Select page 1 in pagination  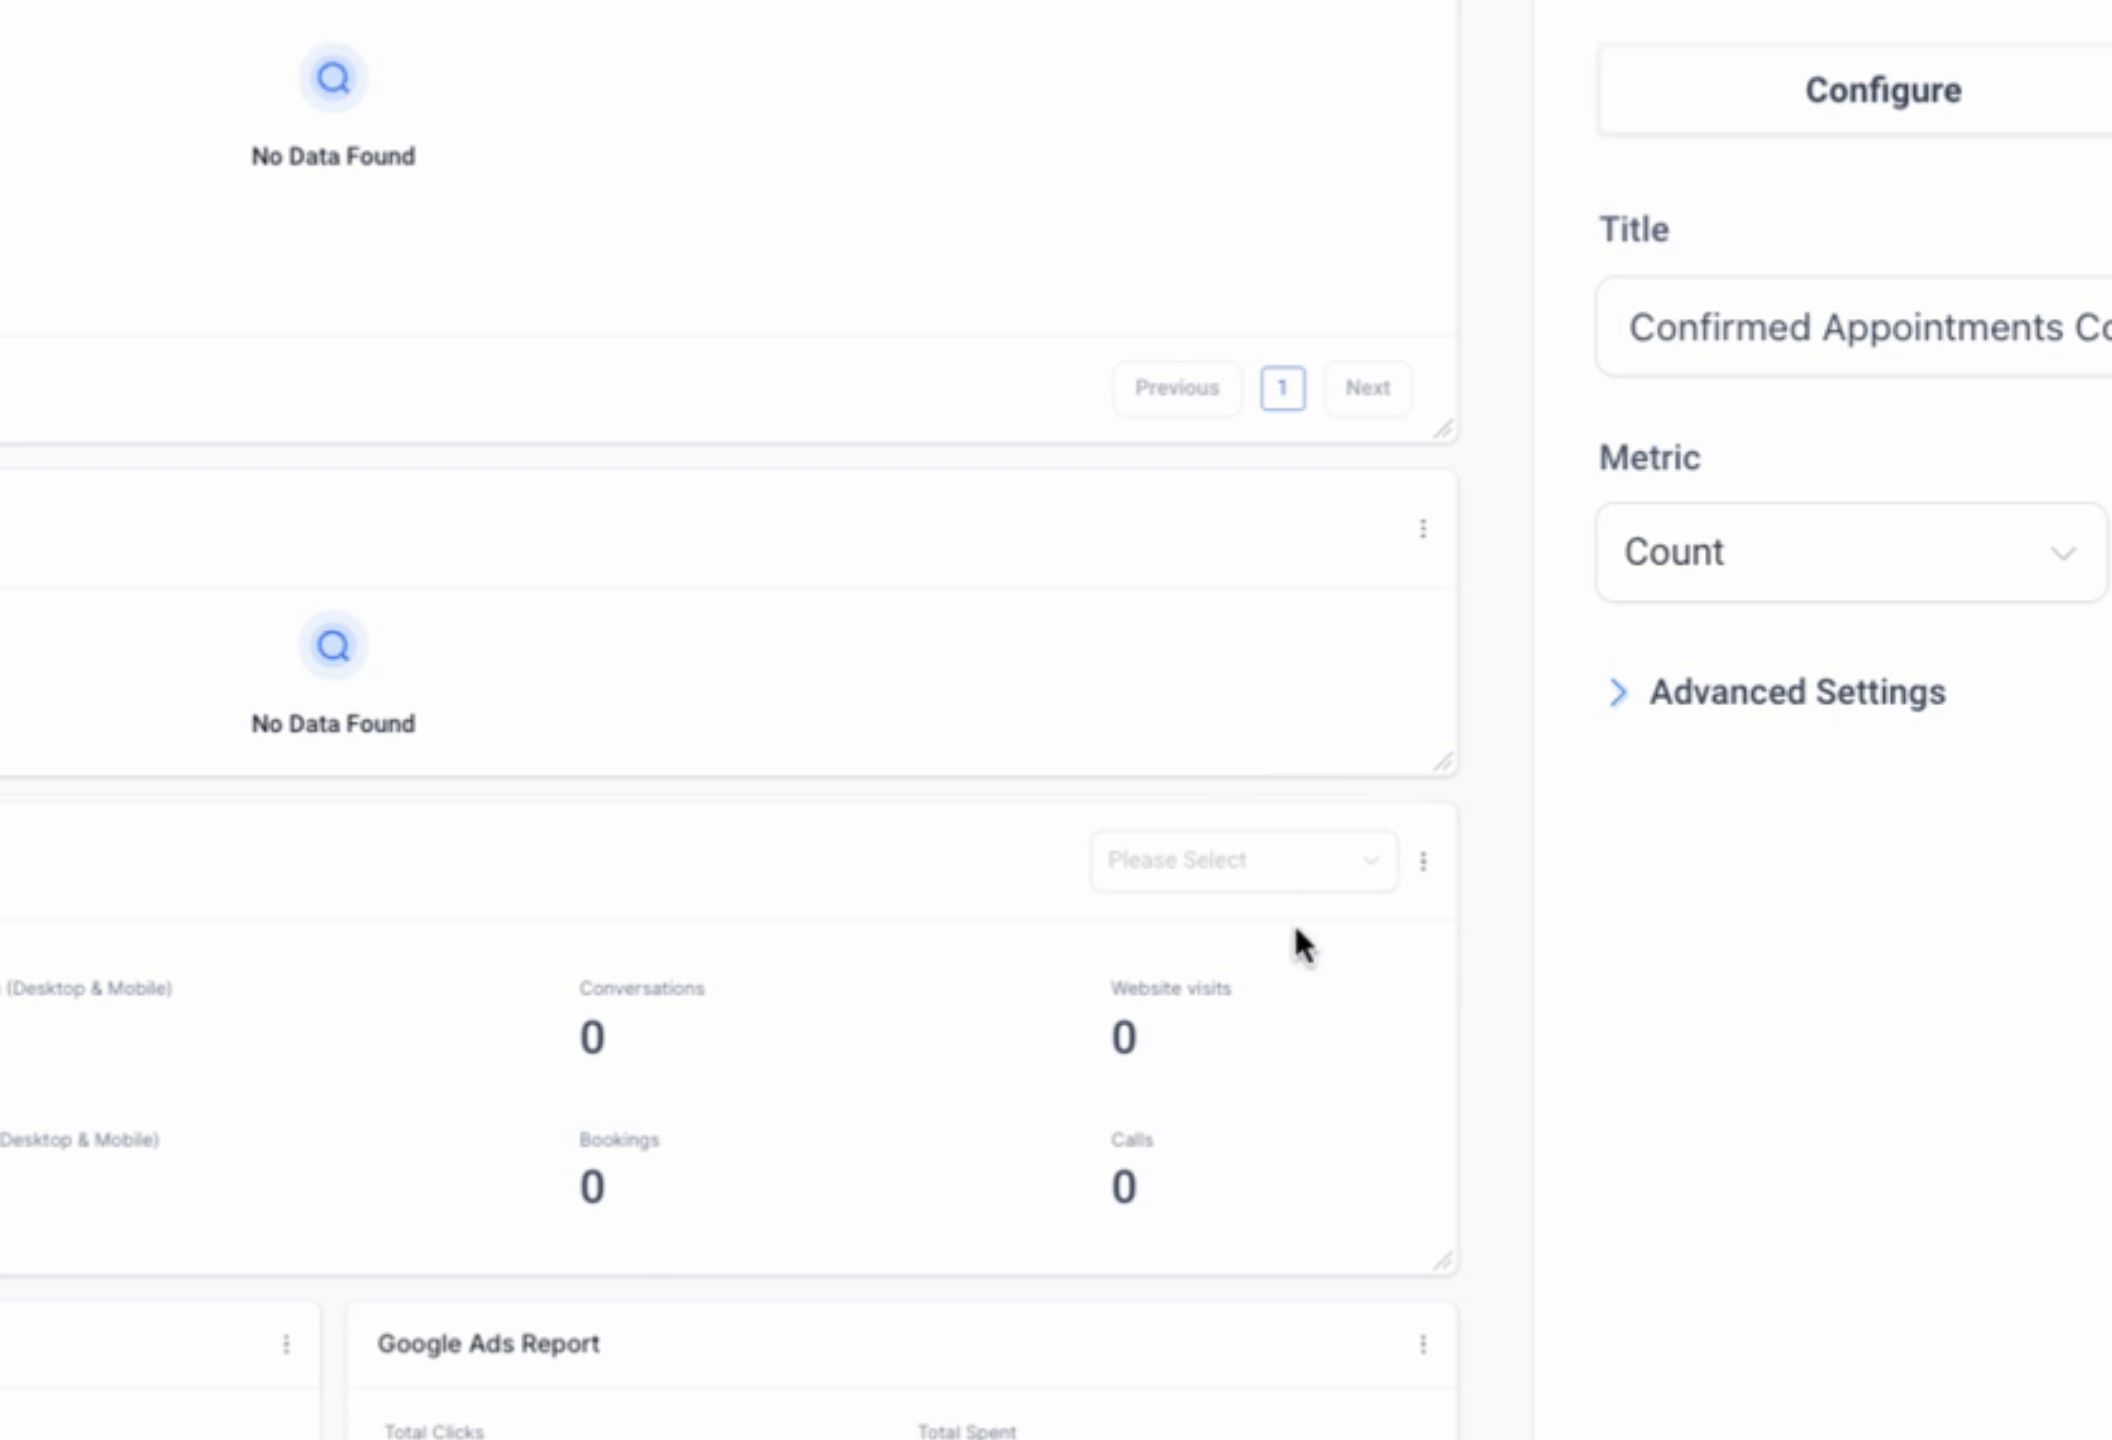[1282, 388]
